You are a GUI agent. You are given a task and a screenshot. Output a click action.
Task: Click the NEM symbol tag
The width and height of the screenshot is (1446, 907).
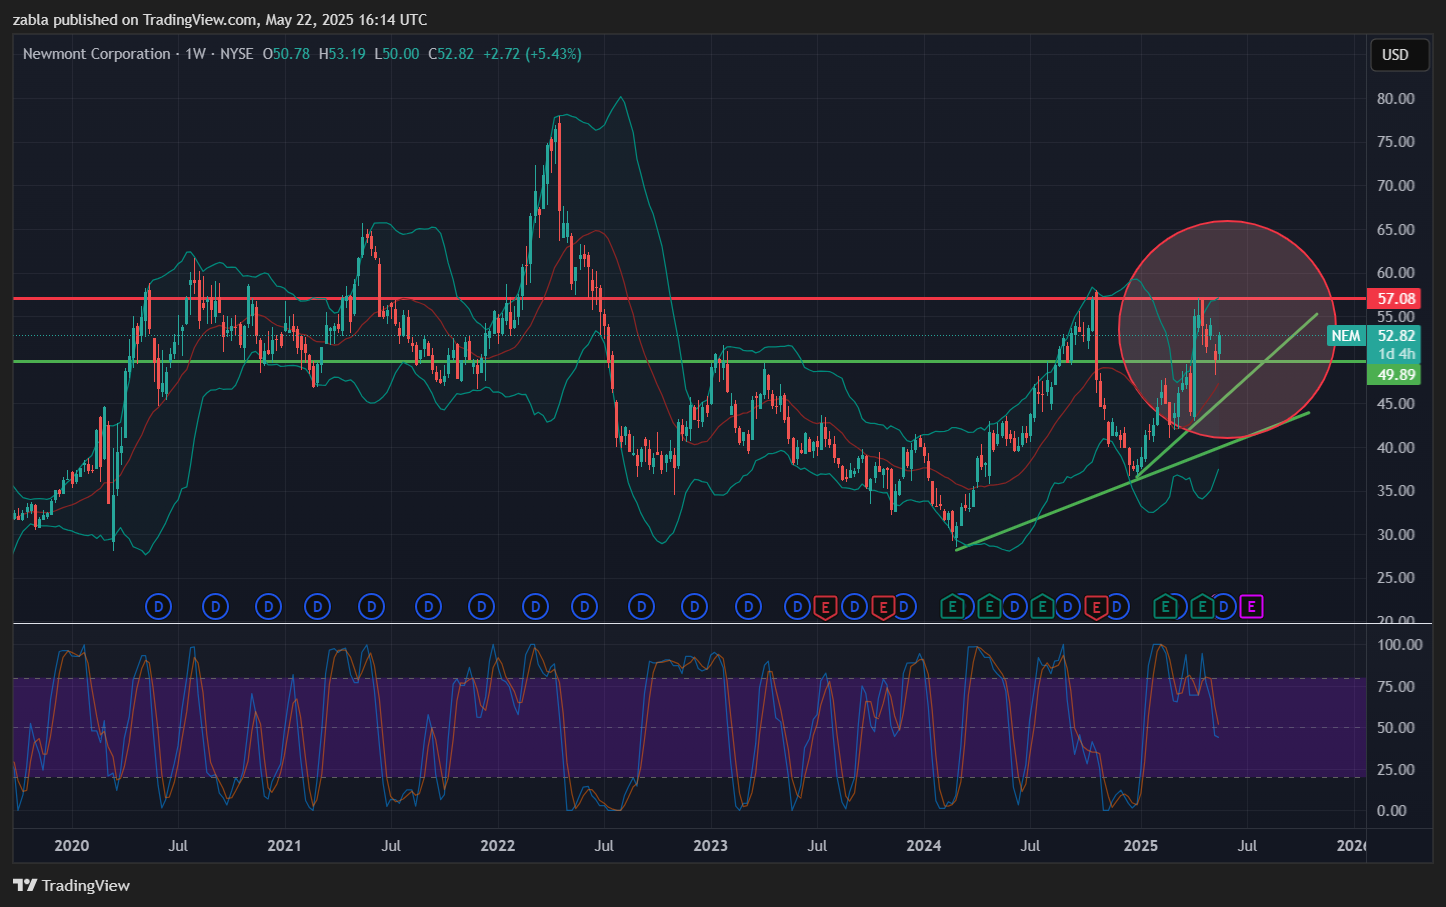(1346, 336)
